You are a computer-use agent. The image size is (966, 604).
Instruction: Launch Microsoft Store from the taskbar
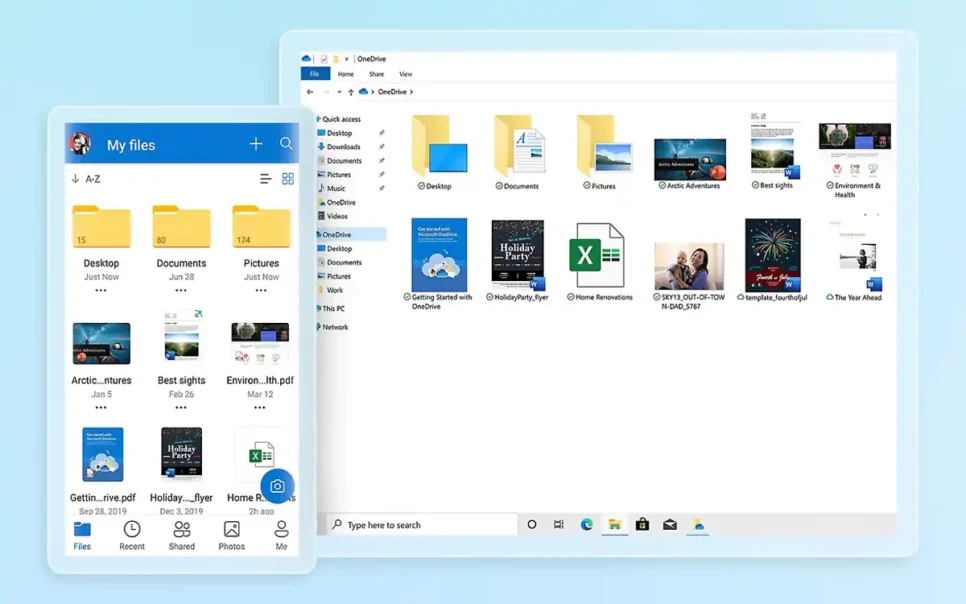click(x=643, y=523)
